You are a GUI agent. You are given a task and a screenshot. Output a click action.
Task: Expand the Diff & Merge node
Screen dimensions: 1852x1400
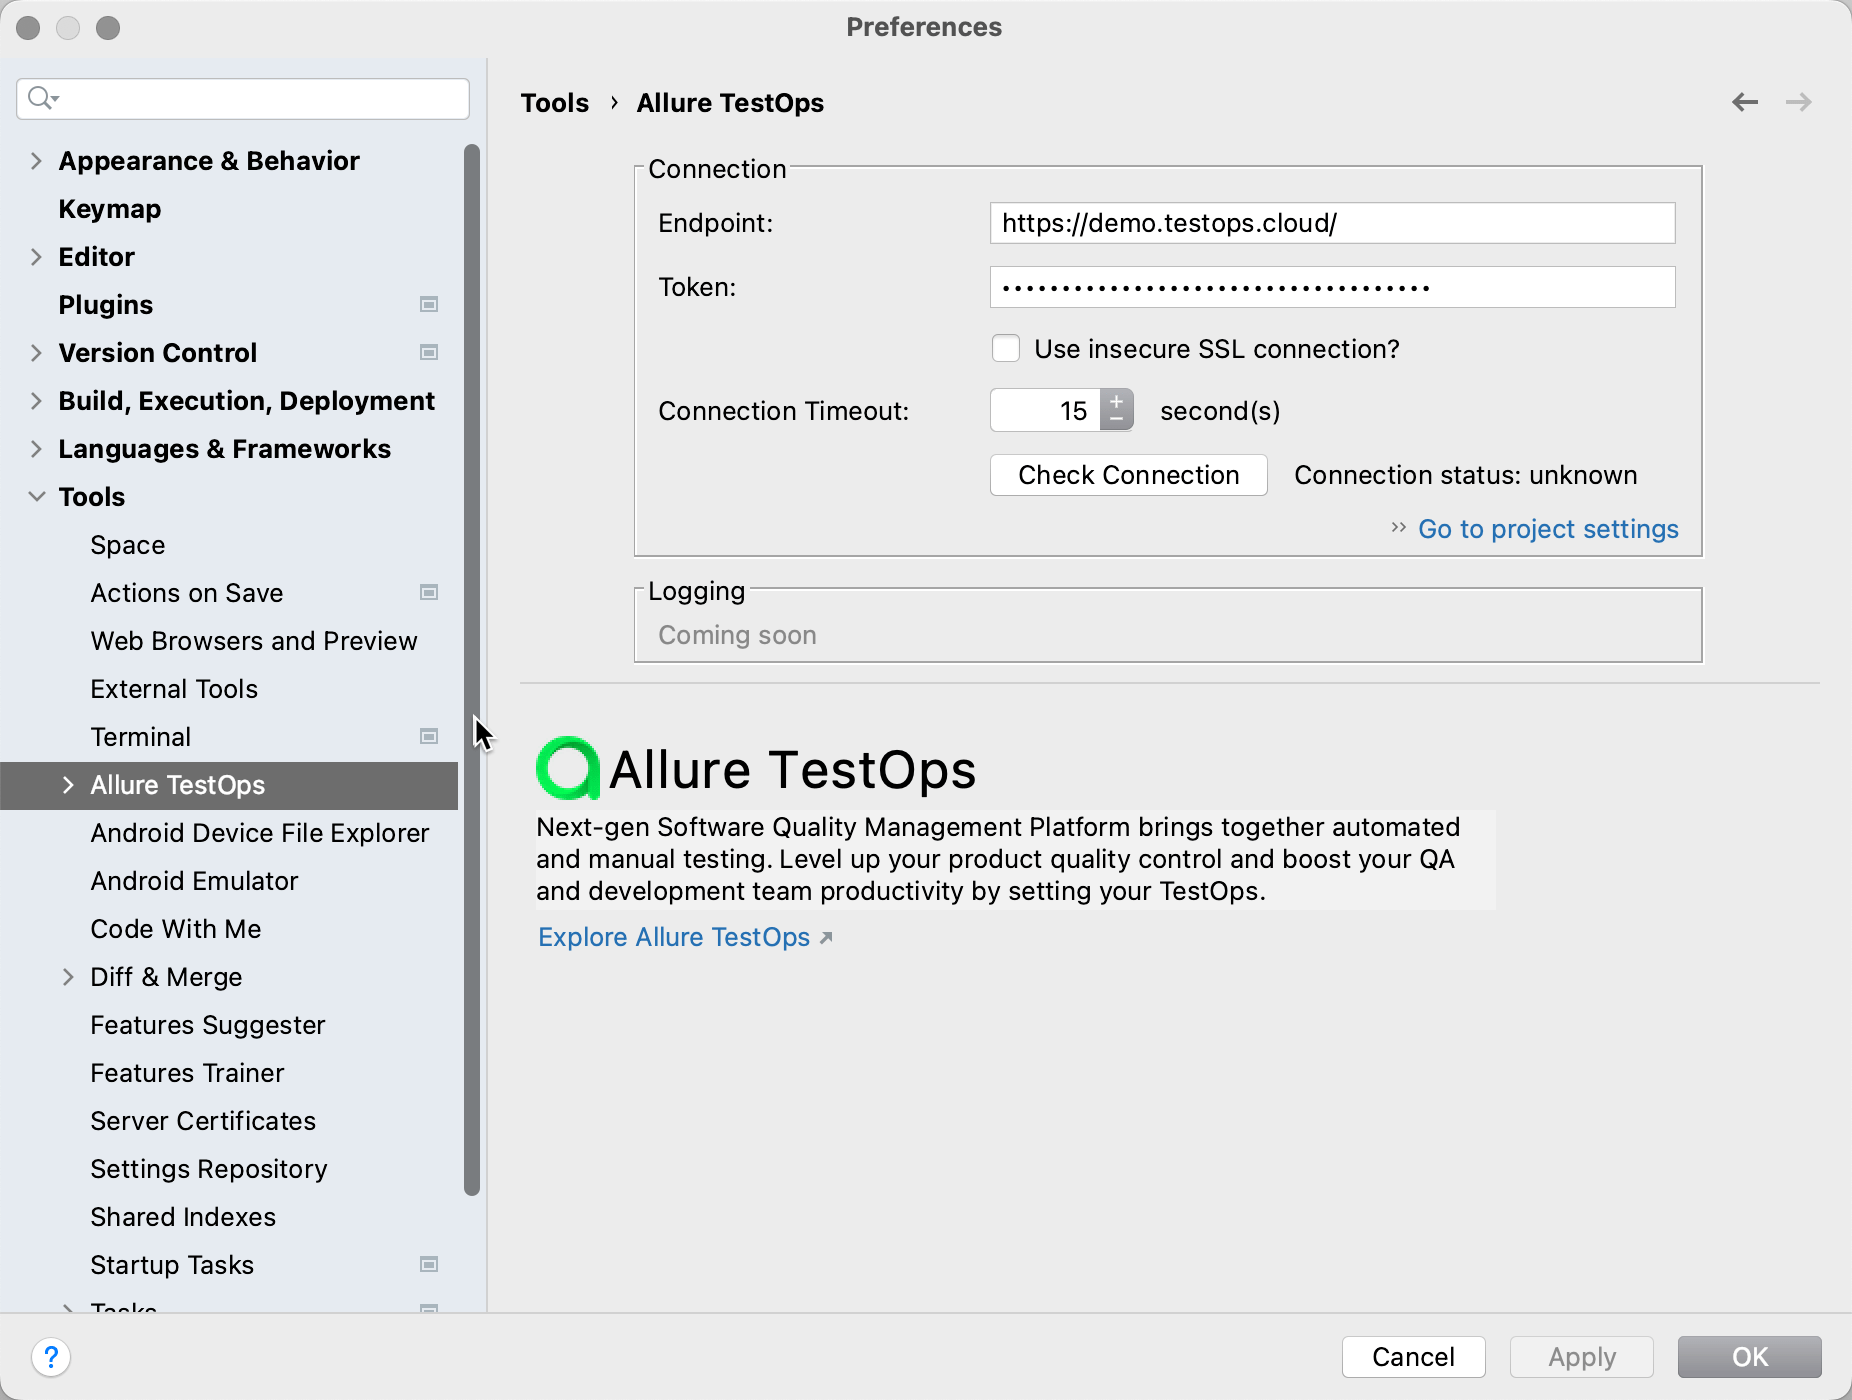pos(68,977)
